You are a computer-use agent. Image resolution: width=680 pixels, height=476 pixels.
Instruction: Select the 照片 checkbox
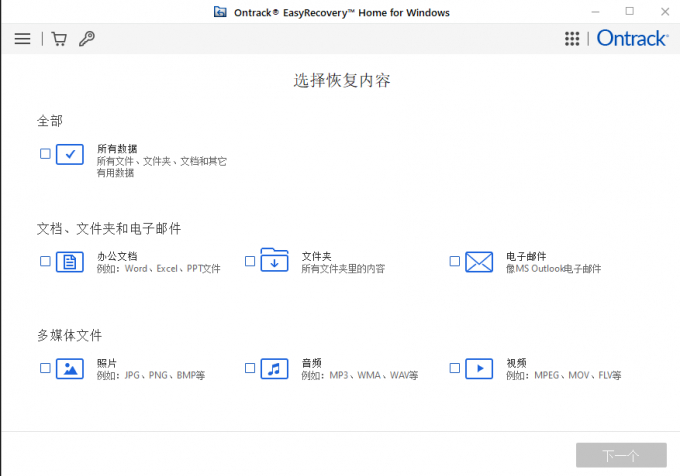tap(45, 368)
